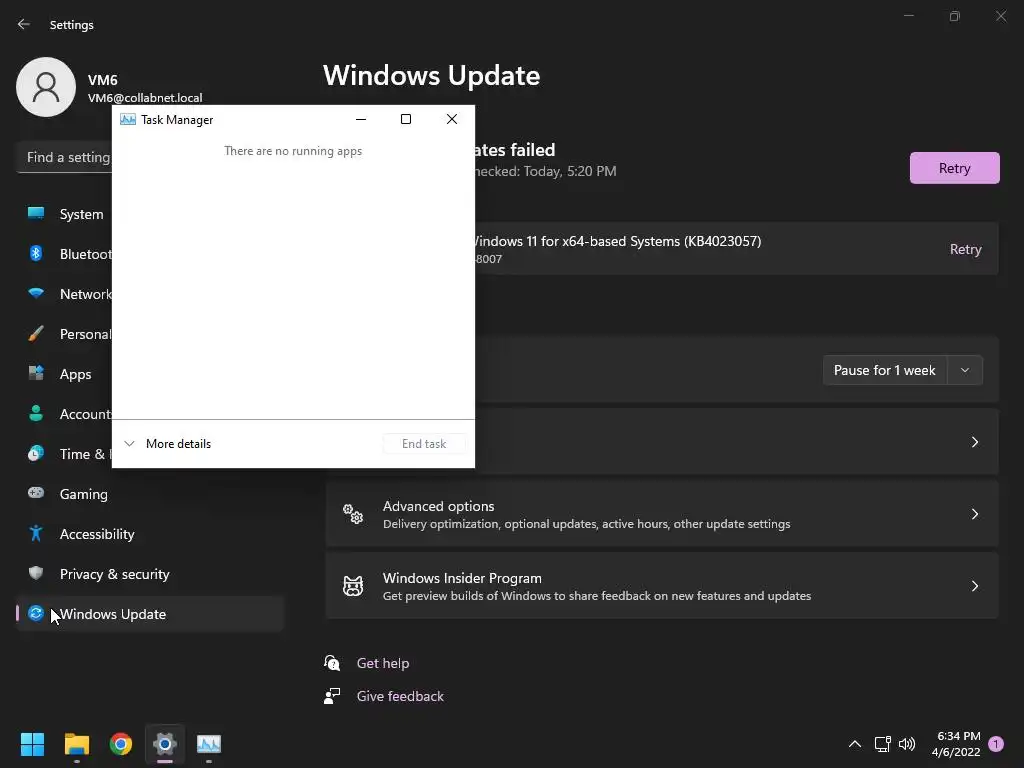
Task: Open the Windows Update settings section
Action: point(150,614)
